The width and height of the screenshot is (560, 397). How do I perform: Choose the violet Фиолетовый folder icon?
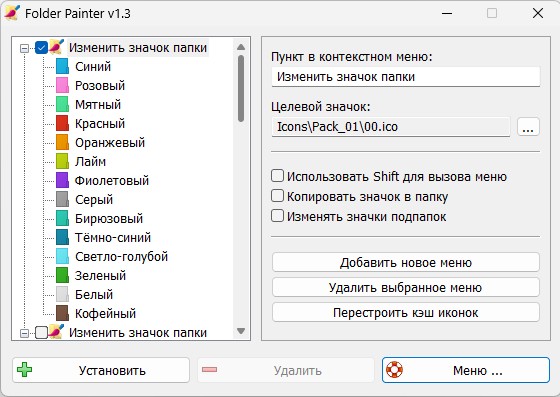coord(62,181)
